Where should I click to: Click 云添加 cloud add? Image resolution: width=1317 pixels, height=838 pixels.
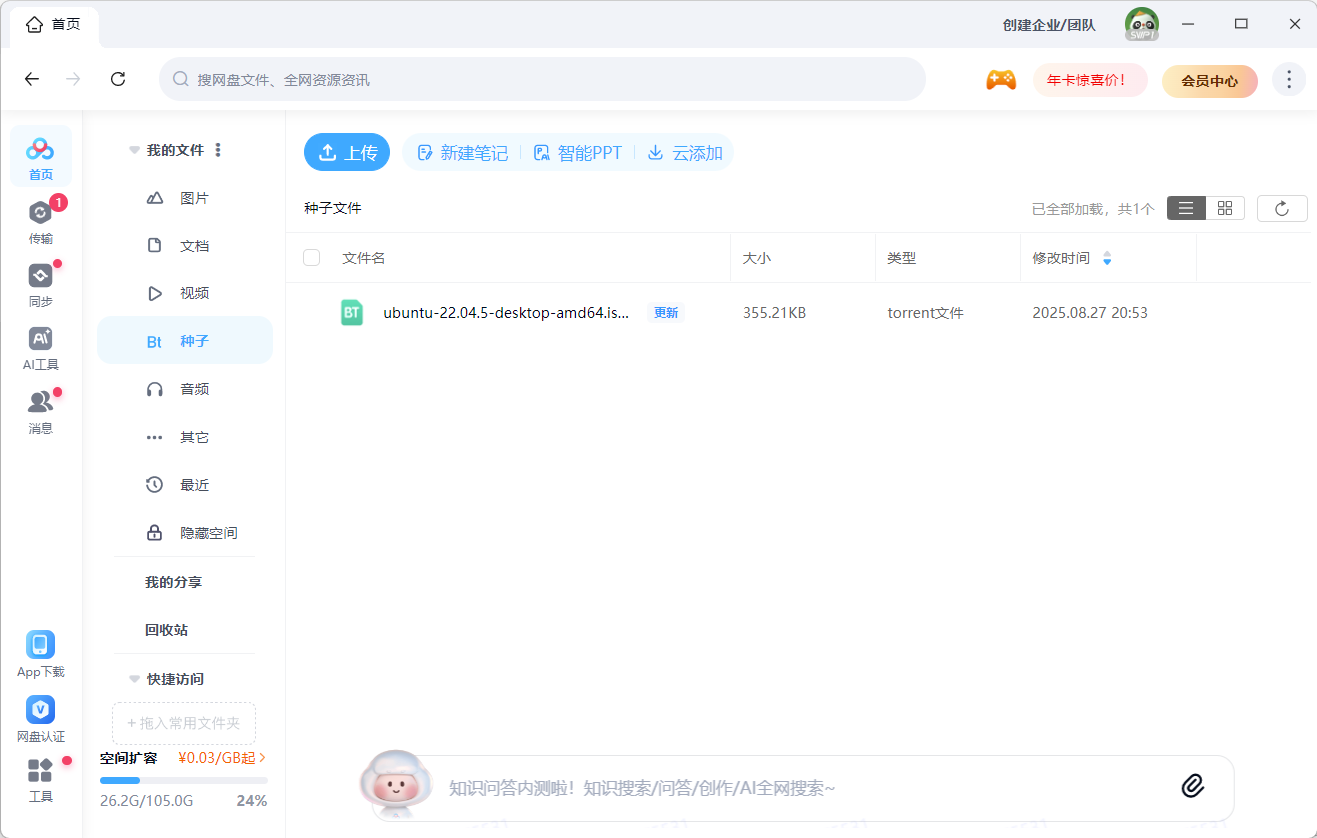pyautogui.click(x=685, y=153)
